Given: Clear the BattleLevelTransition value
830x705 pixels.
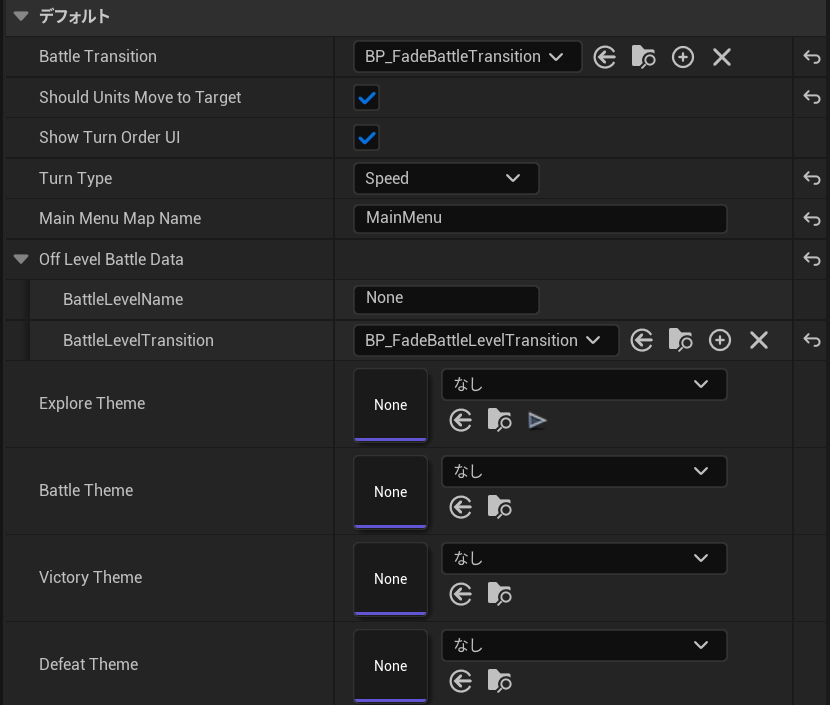Looking at the screenshot, I should click(759, 340).
